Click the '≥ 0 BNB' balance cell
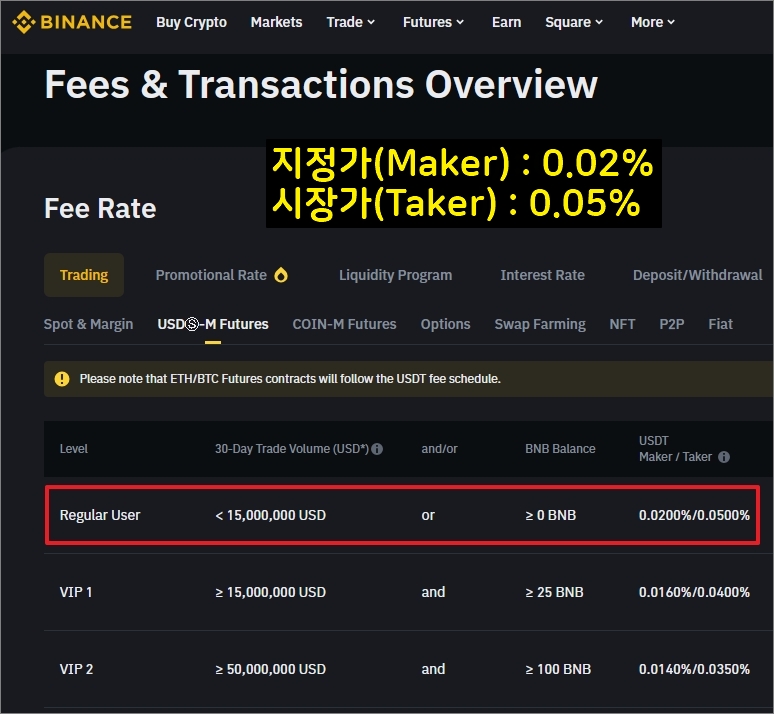774x714 pixels. click(x=550, y=515)
